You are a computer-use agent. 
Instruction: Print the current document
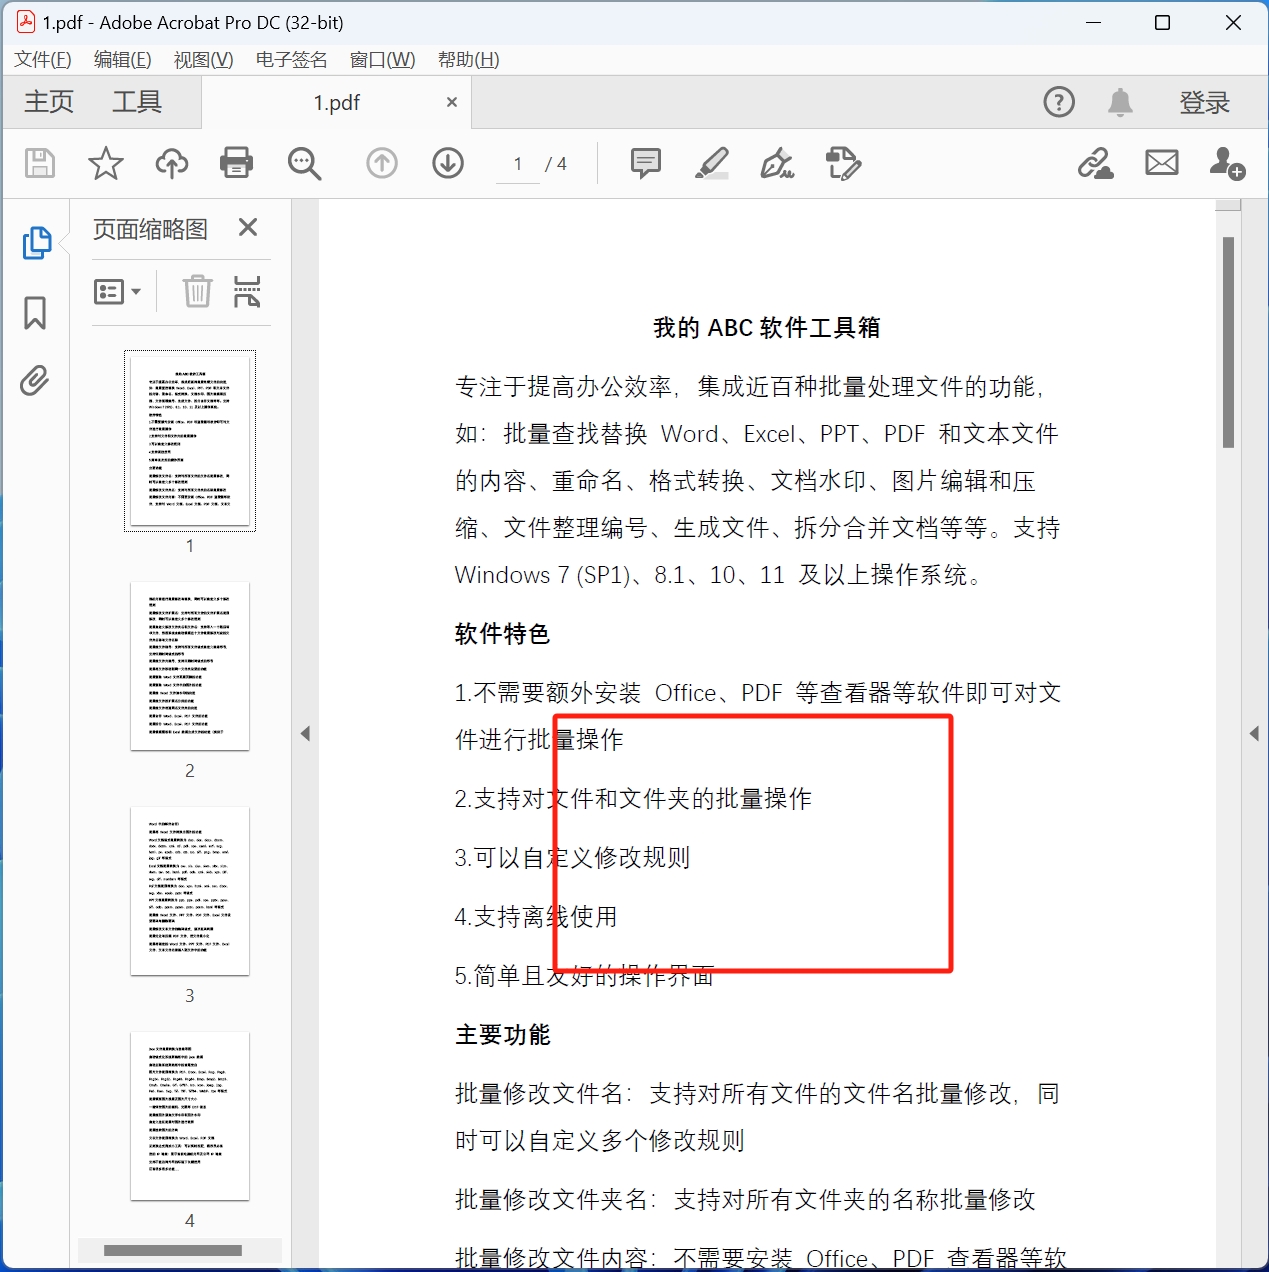236,163
